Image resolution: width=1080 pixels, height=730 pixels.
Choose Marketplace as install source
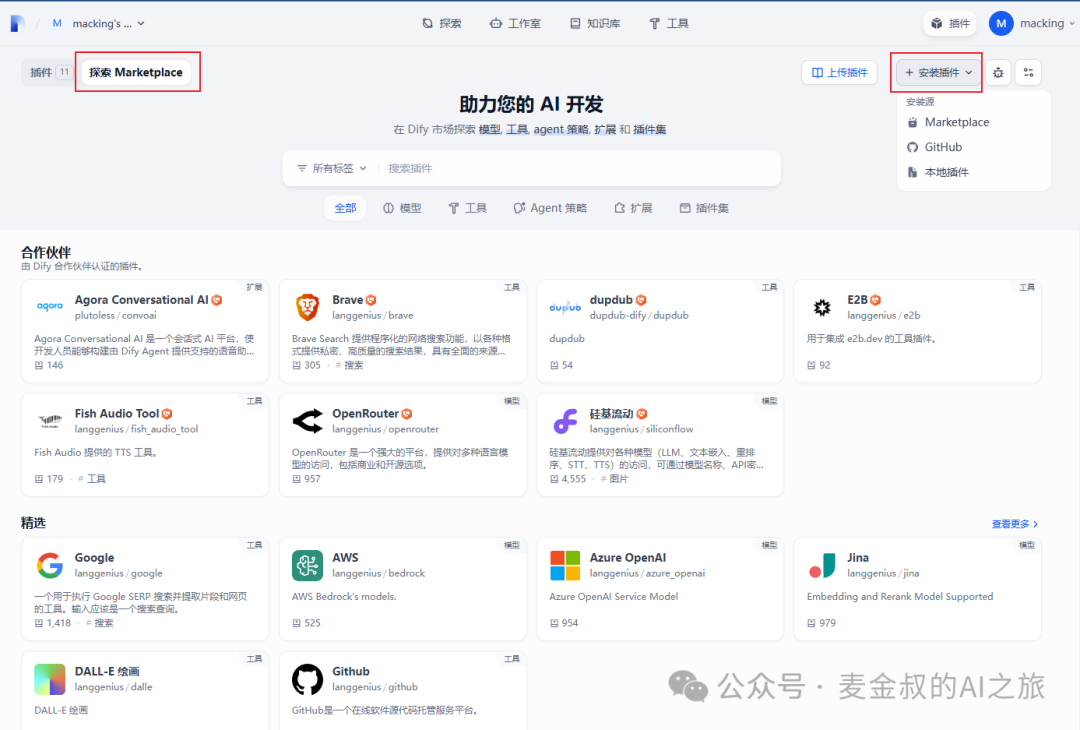click(x=973, y=122)
